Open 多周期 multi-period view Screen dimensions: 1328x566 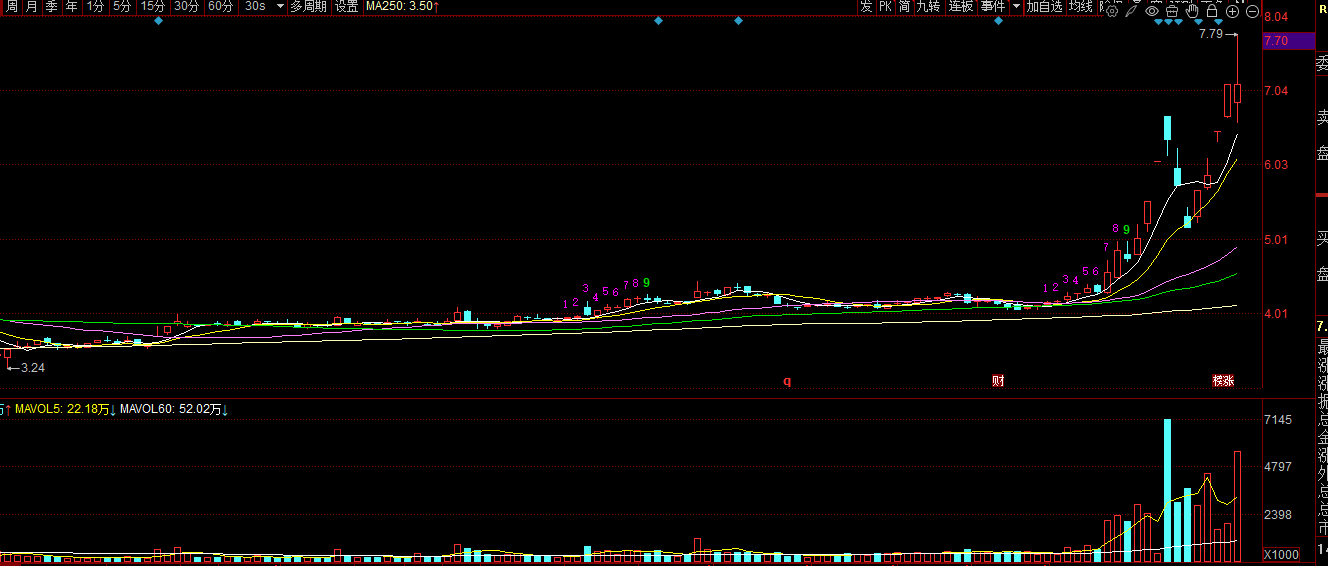point(308,6)
